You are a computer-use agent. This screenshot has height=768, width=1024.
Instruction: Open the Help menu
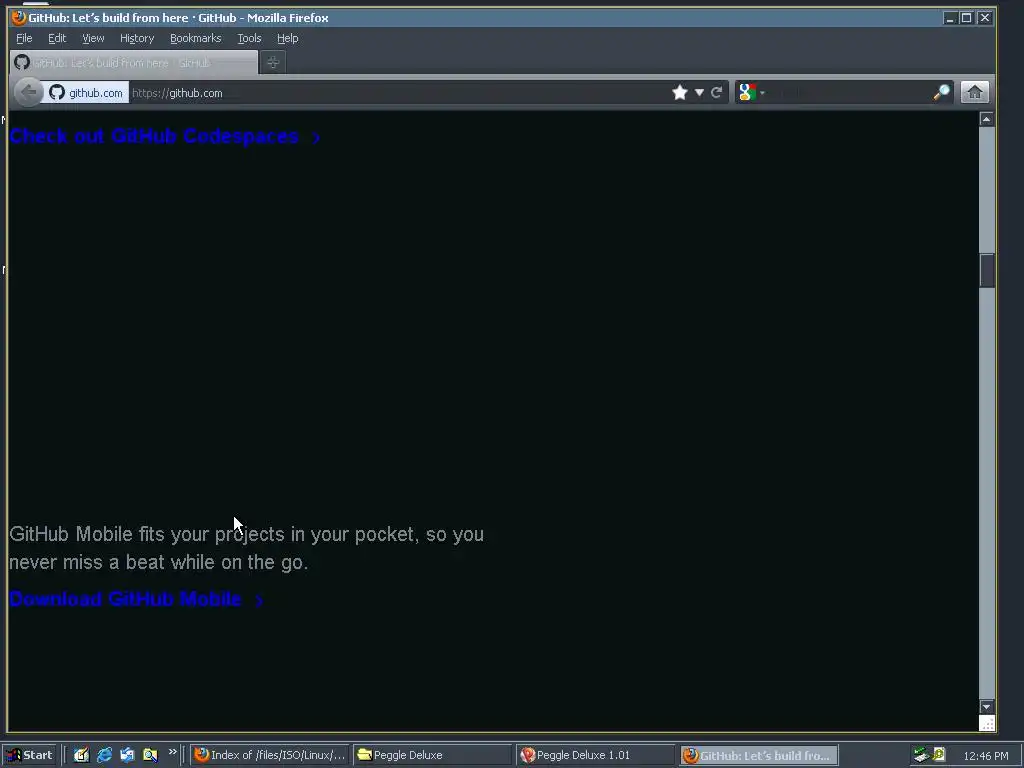(287, 39)
